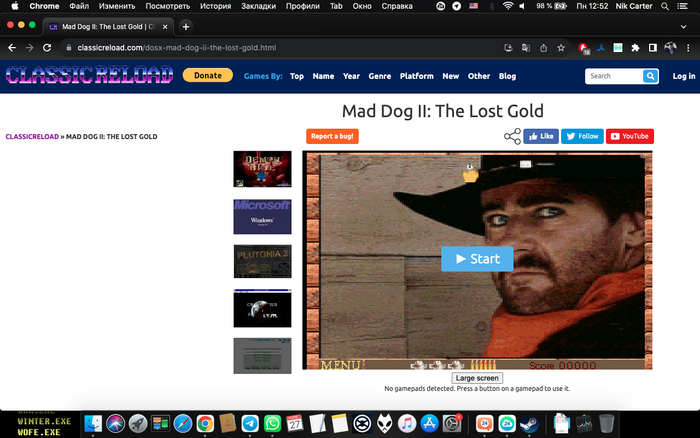
Task: Reload the ClassicReload page
Action: coord(47,48)
